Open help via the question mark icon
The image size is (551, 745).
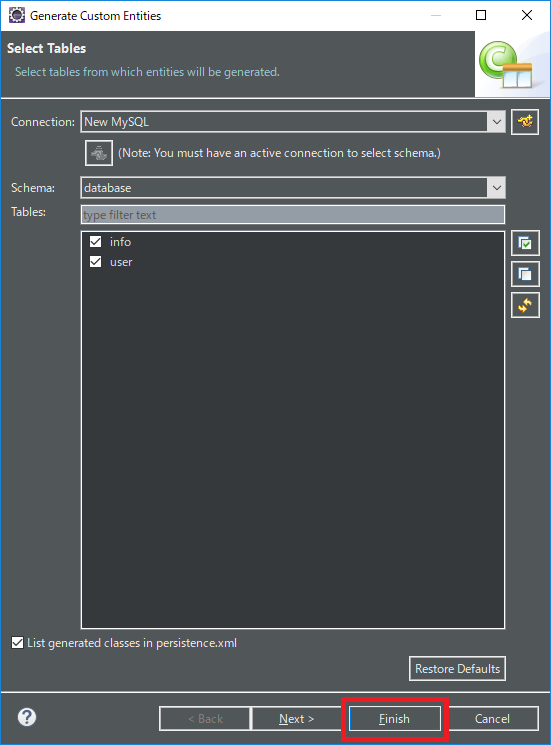[27, 717]
